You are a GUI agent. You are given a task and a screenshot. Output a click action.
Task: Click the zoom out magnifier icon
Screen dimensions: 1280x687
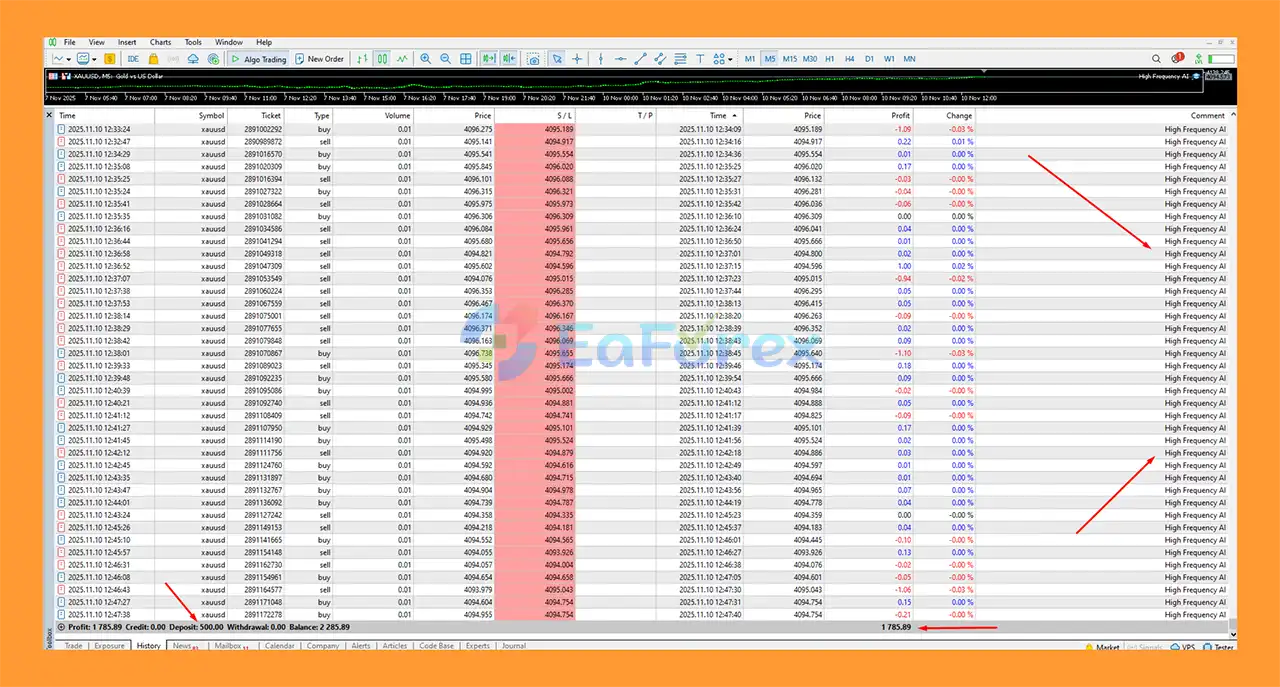[445, 59]
